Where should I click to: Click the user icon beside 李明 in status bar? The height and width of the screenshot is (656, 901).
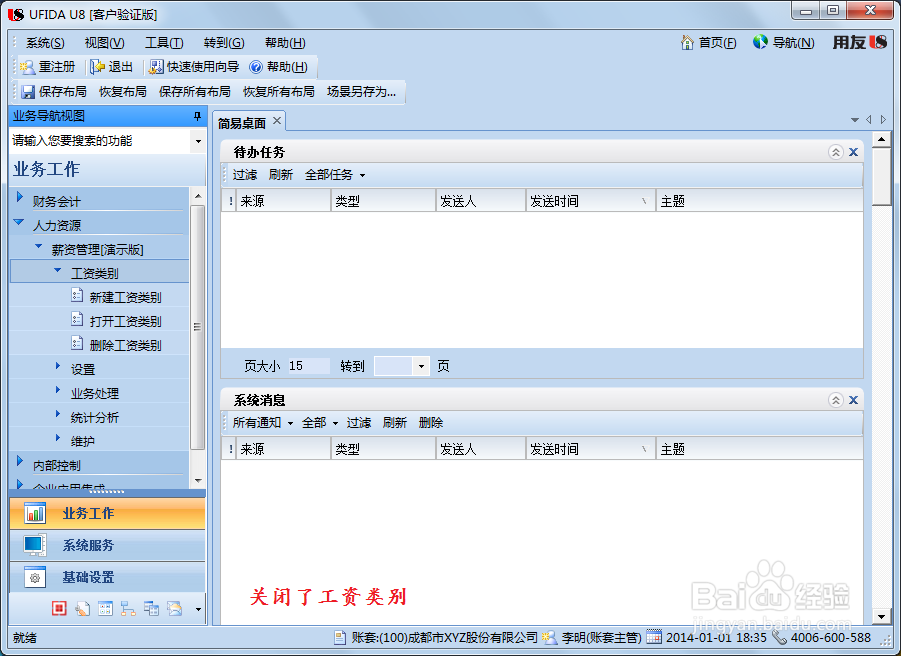tap(549, 638)
